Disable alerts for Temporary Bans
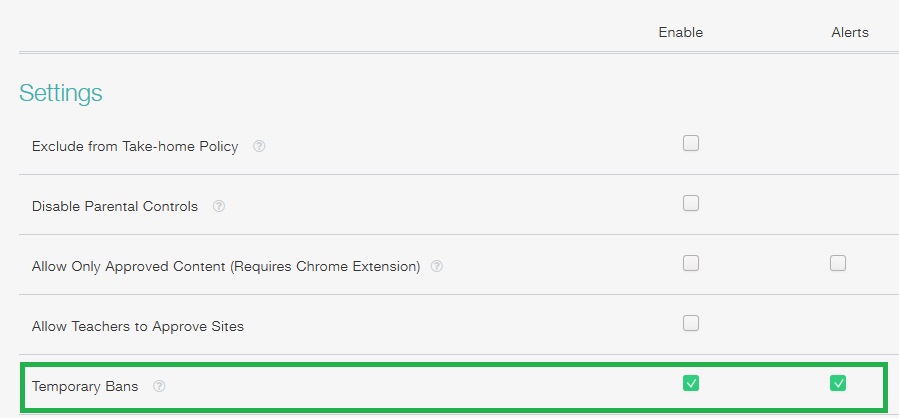 click(838, 383)
